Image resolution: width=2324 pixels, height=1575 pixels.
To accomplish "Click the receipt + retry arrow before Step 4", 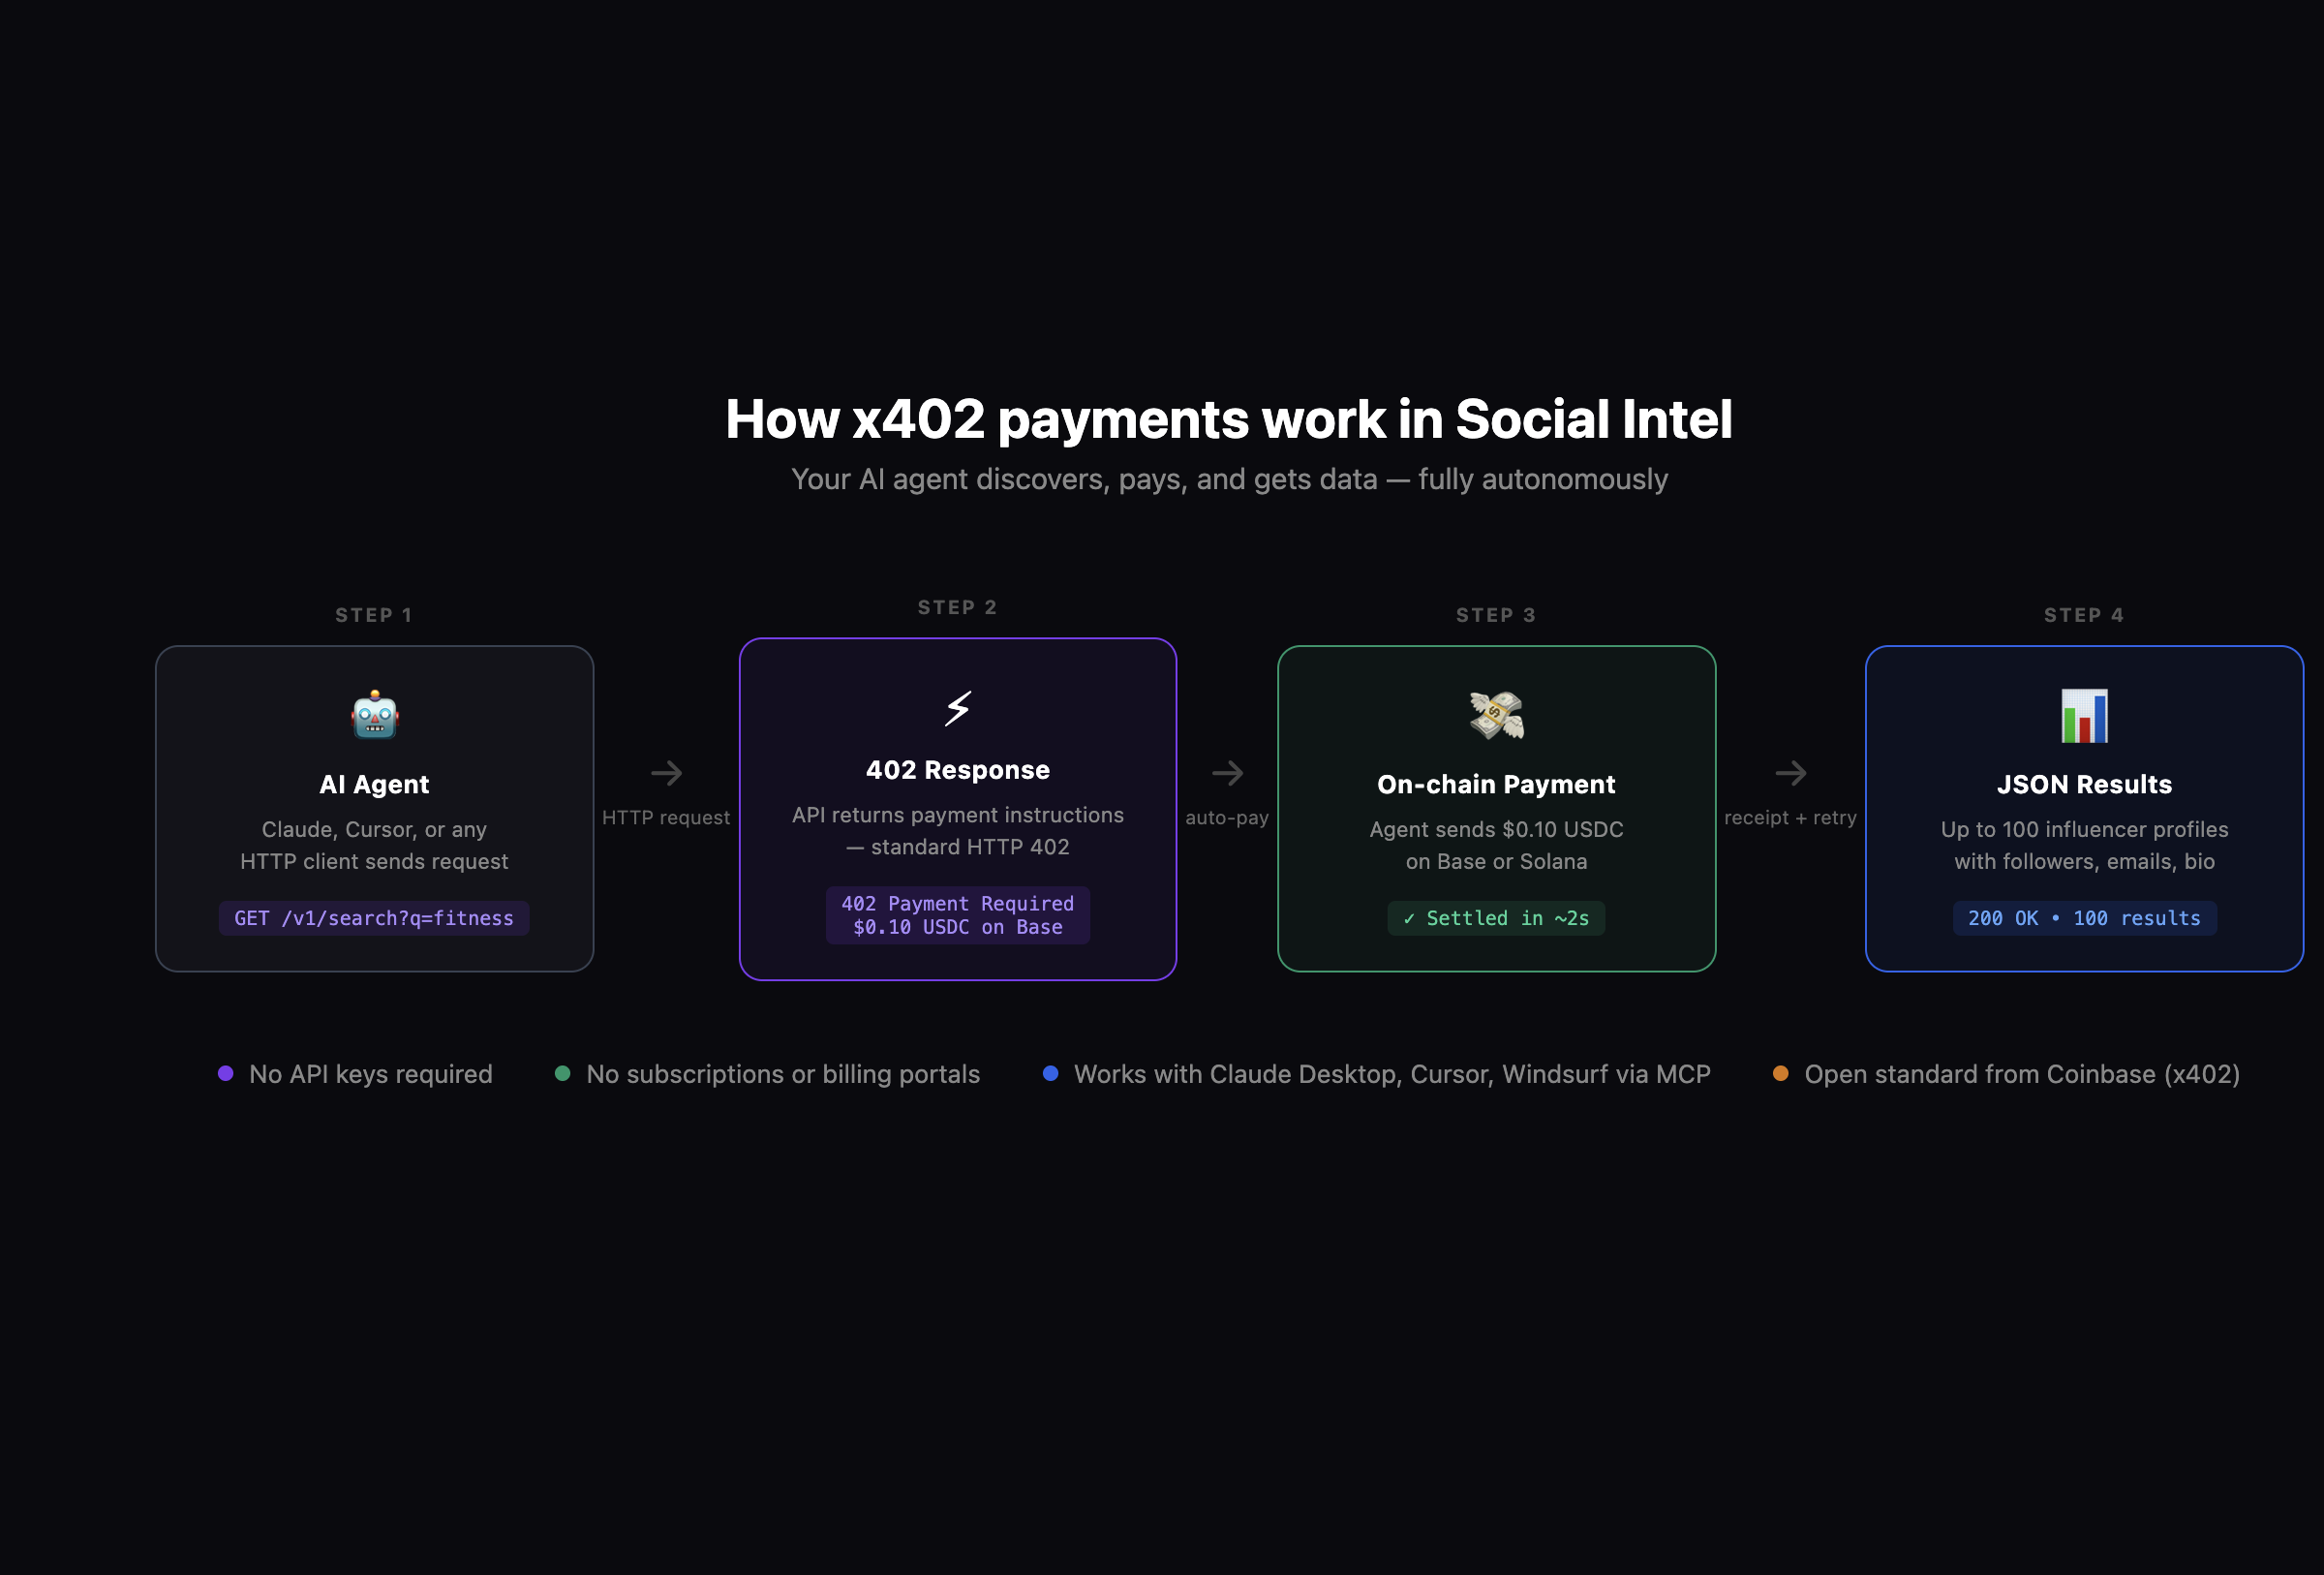I will coord(1793,773).
